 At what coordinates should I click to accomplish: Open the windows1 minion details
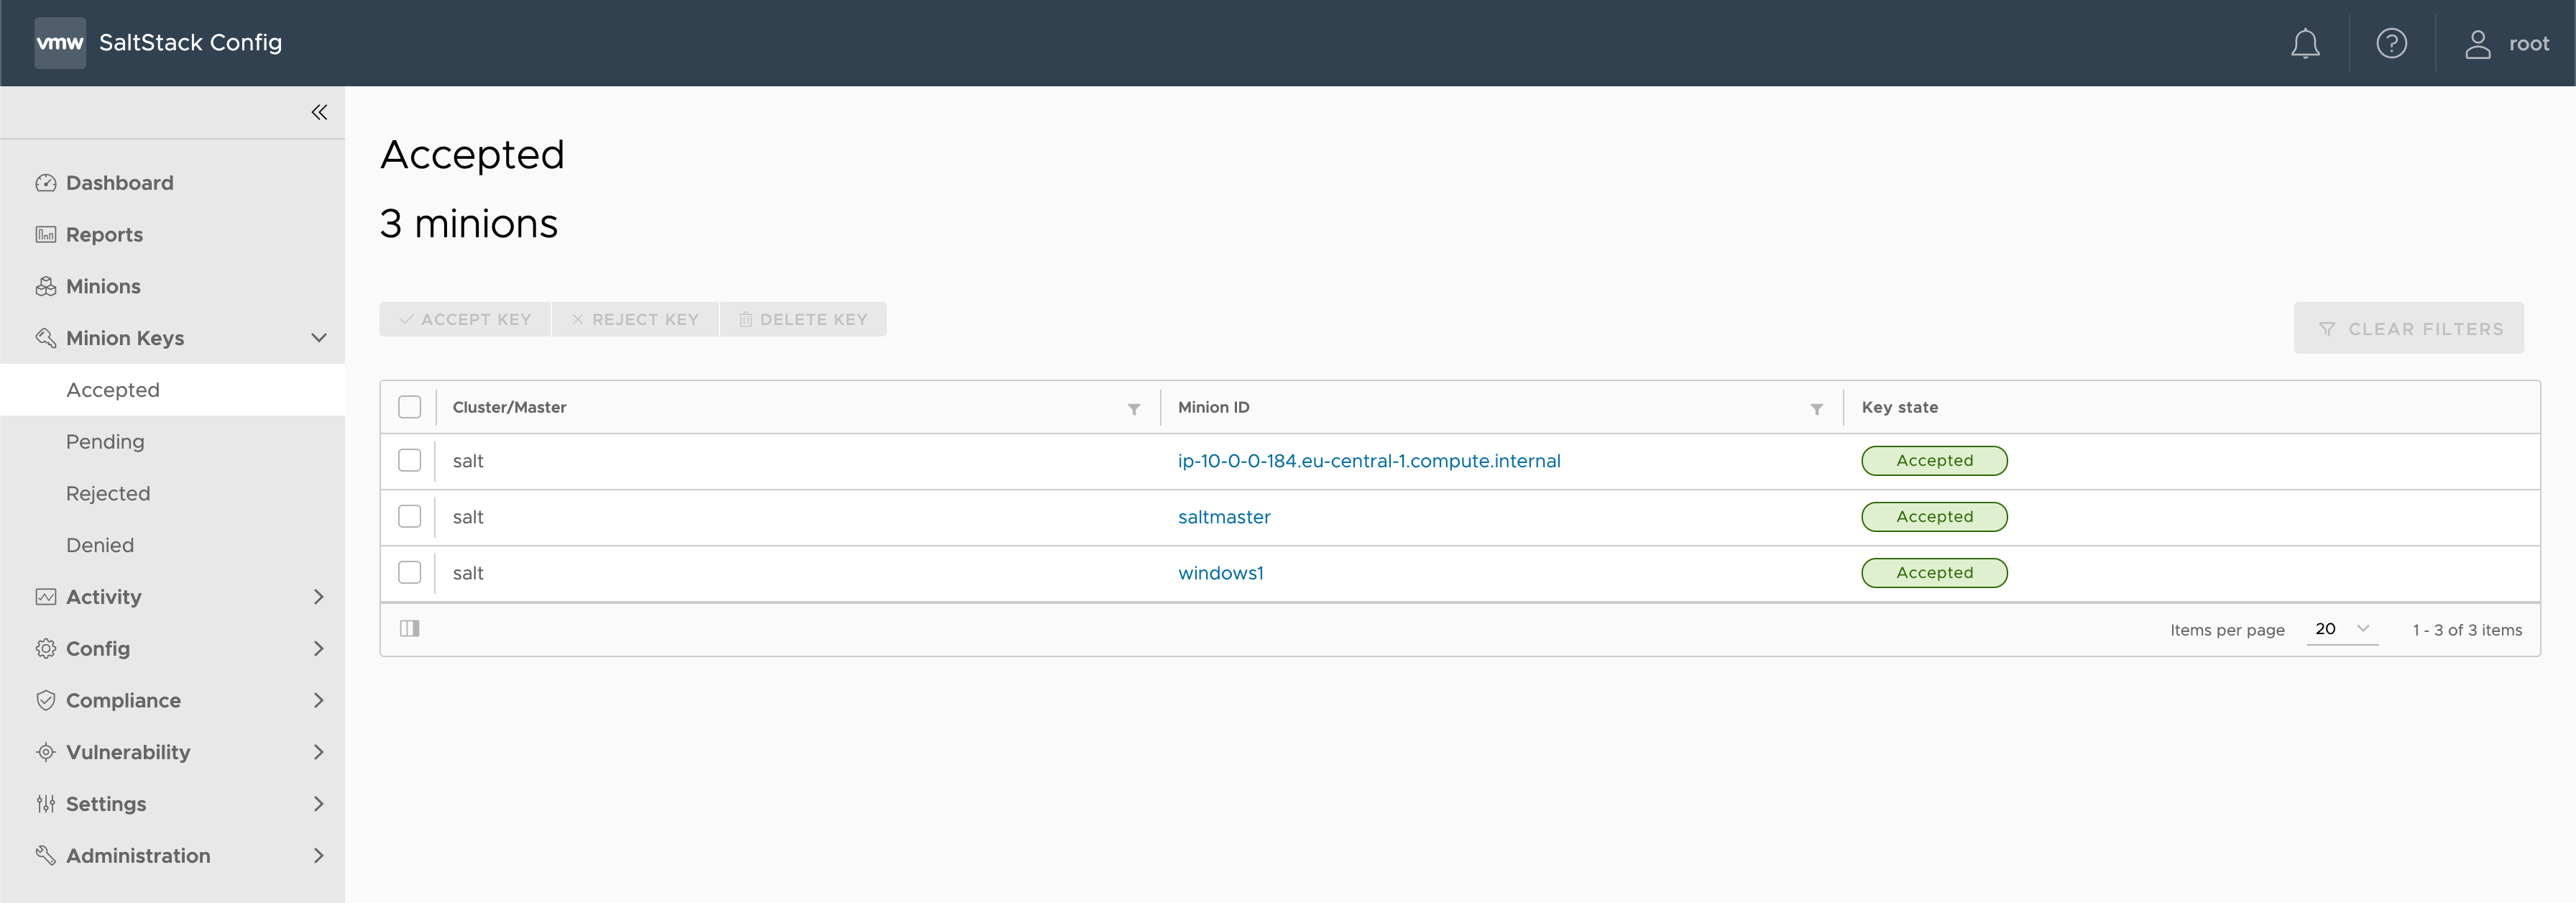[x=1221, y=572]
